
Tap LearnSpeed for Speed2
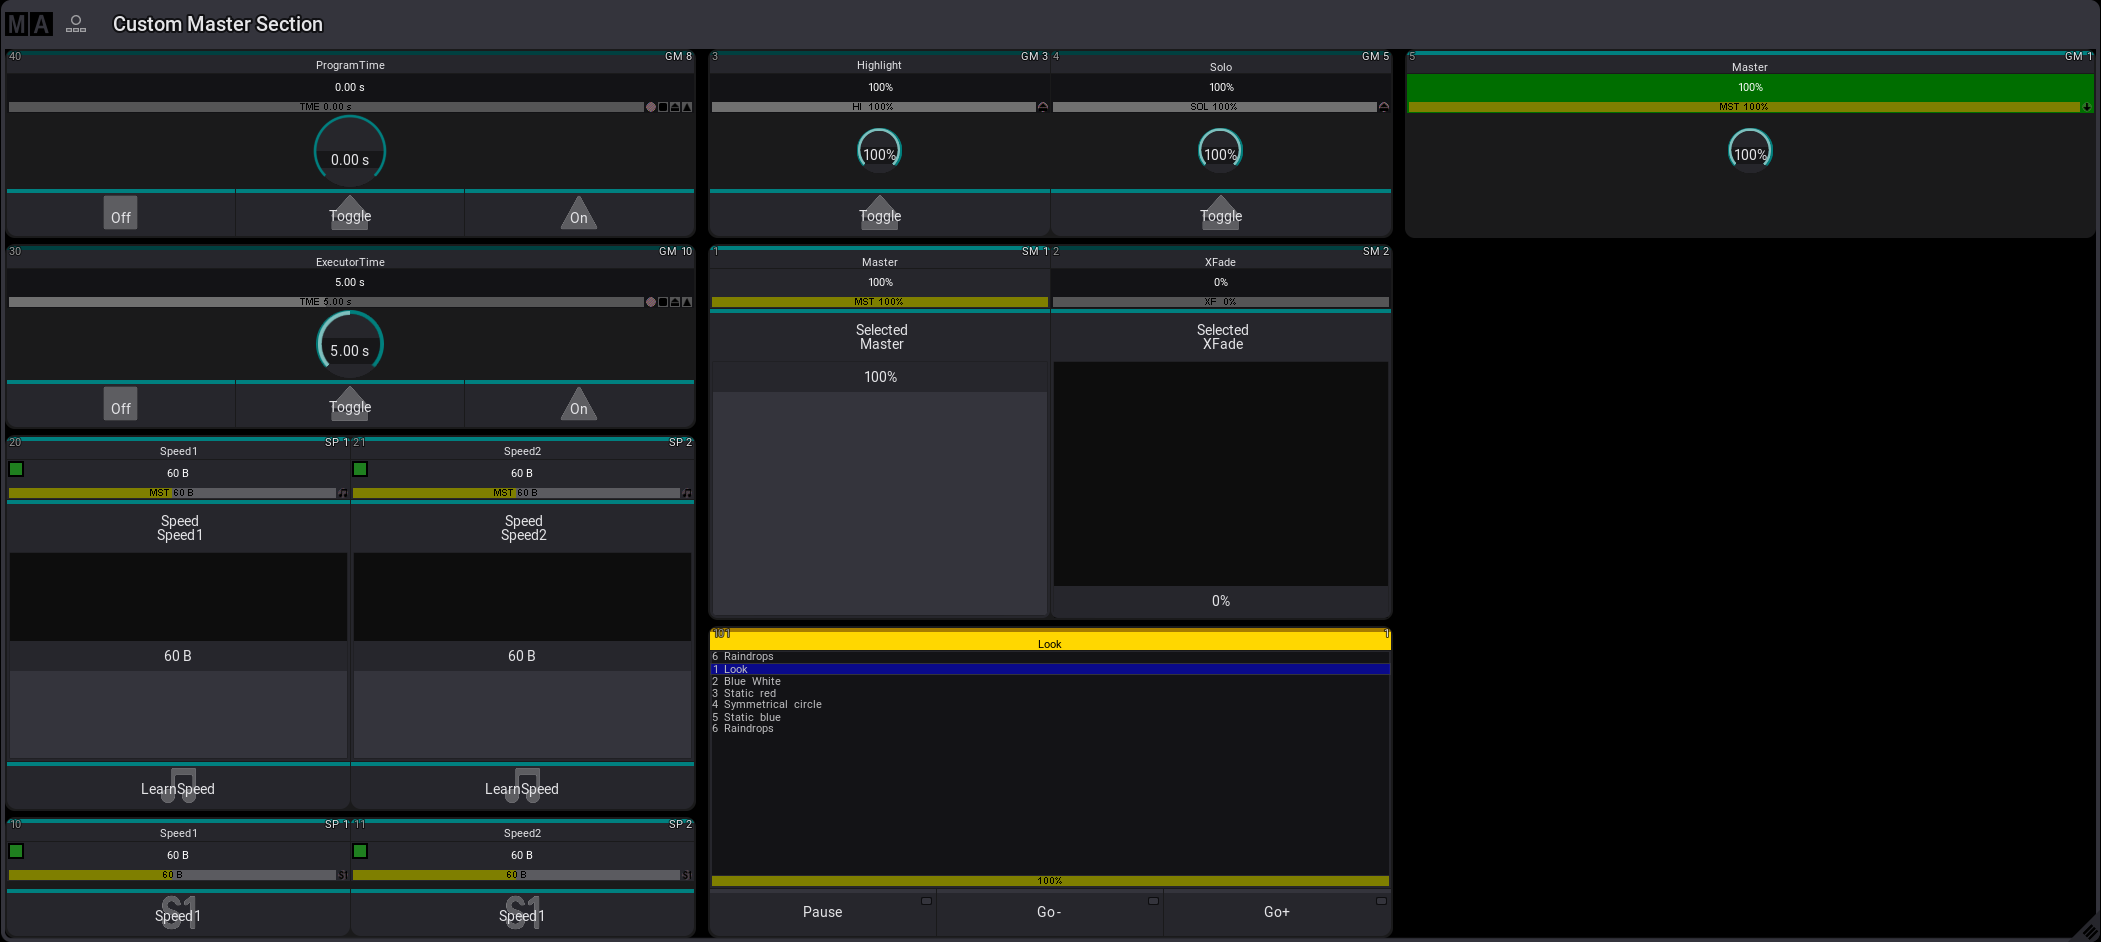click(x=522, y=788)
